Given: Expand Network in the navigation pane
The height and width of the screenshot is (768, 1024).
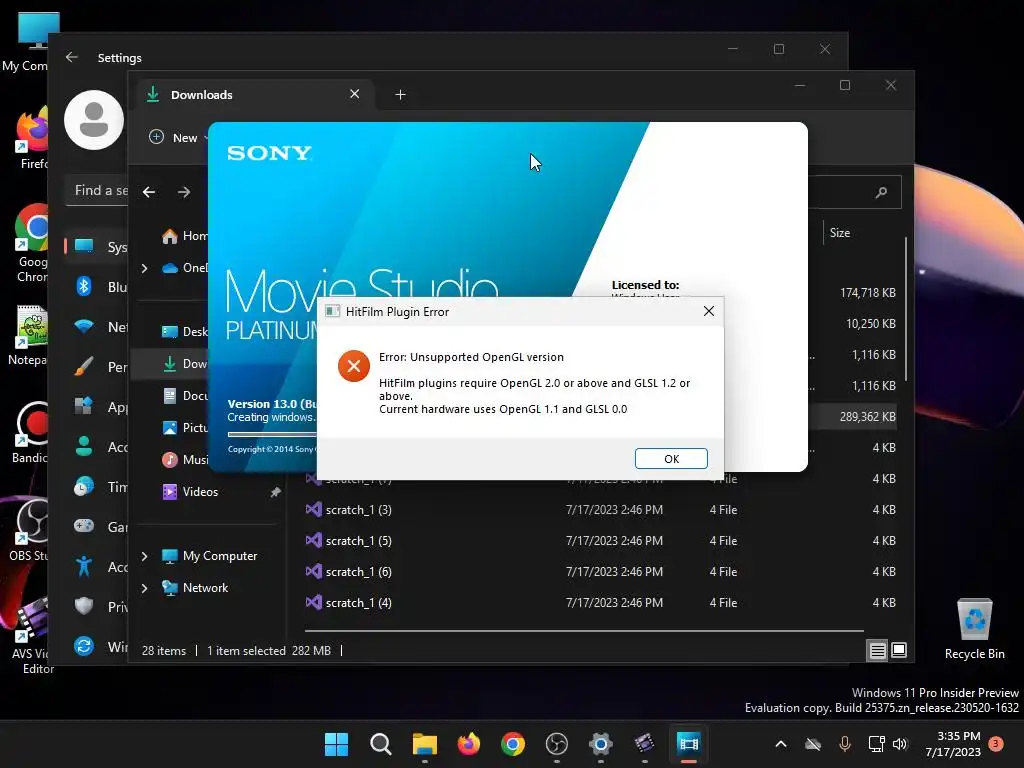Looking at the screenshot, I should tap(144, 588).
